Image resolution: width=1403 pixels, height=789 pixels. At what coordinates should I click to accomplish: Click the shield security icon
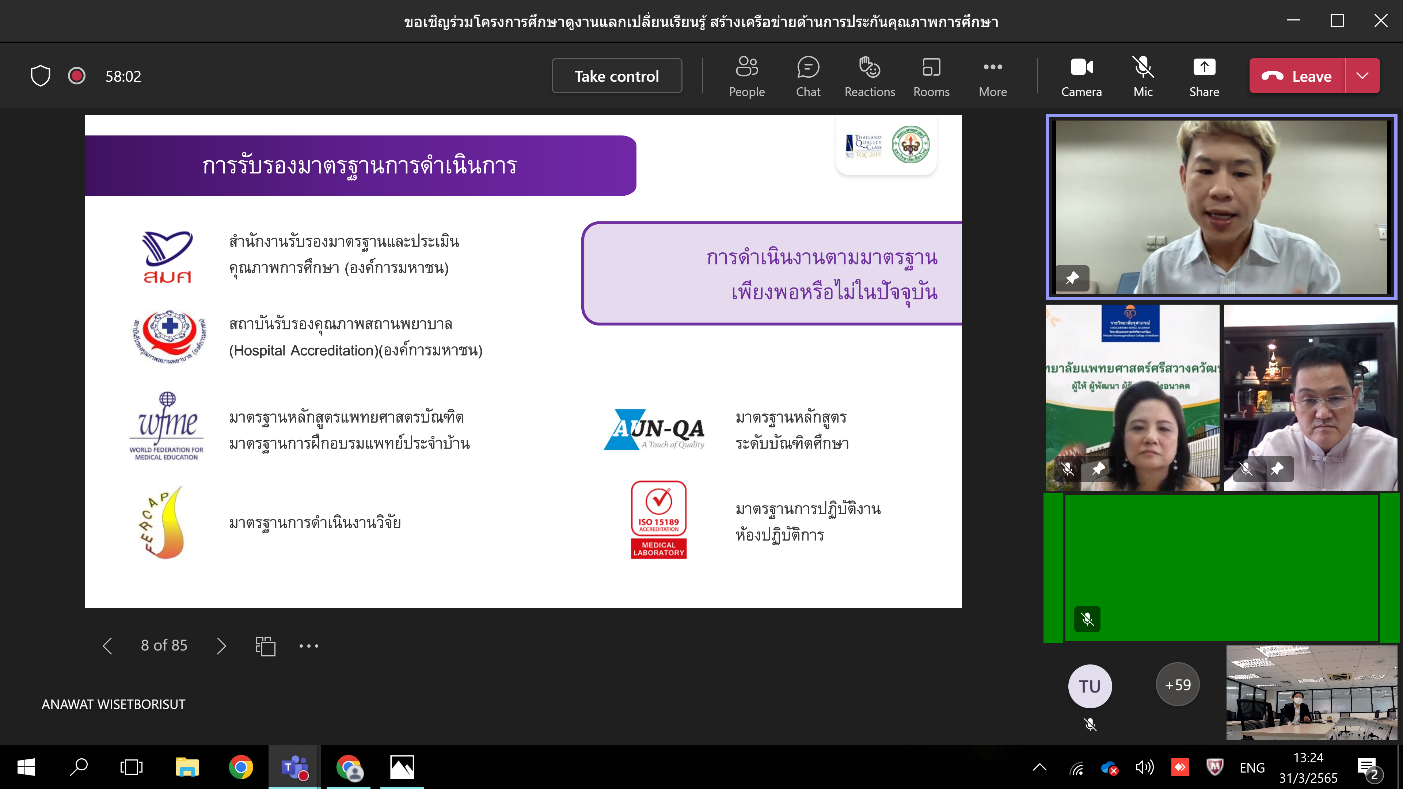click(x=41, y=76)
